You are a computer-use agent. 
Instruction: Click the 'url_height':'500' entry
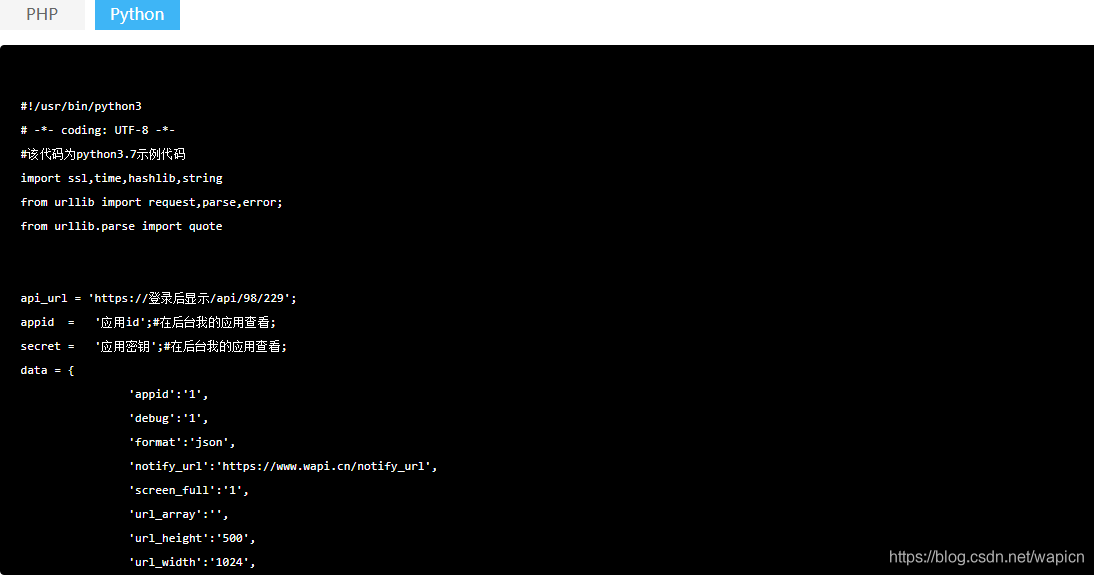tap(192, 538)
